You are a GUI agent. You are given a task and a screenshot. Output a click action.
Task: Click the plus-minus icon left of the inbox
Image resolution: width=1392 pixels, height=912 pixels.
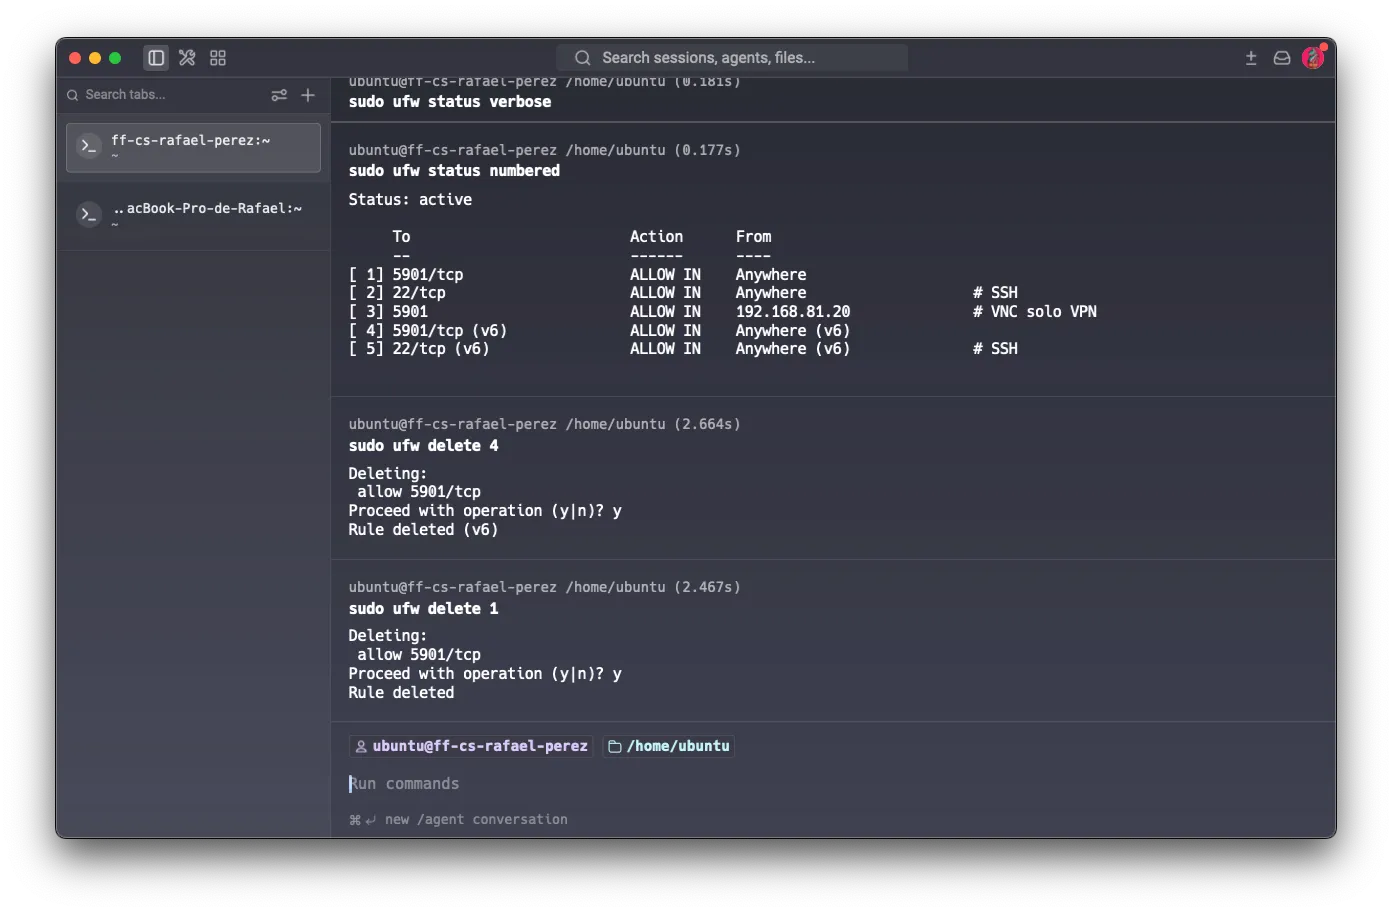point(1251,58)
